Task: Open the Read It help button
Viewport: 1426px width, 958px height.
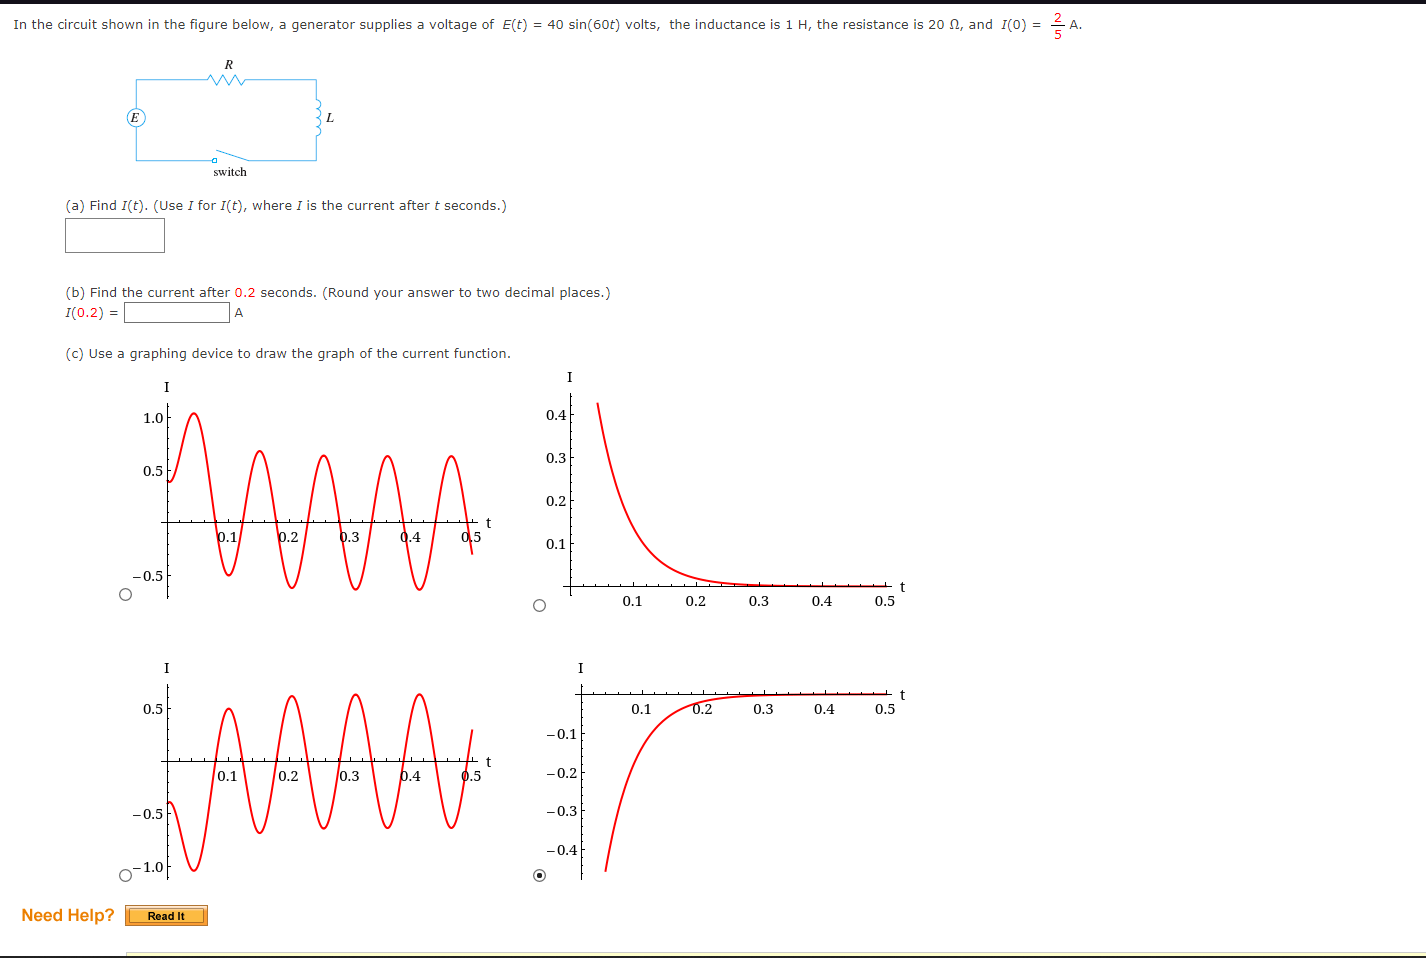Action: tap(166, 916)
